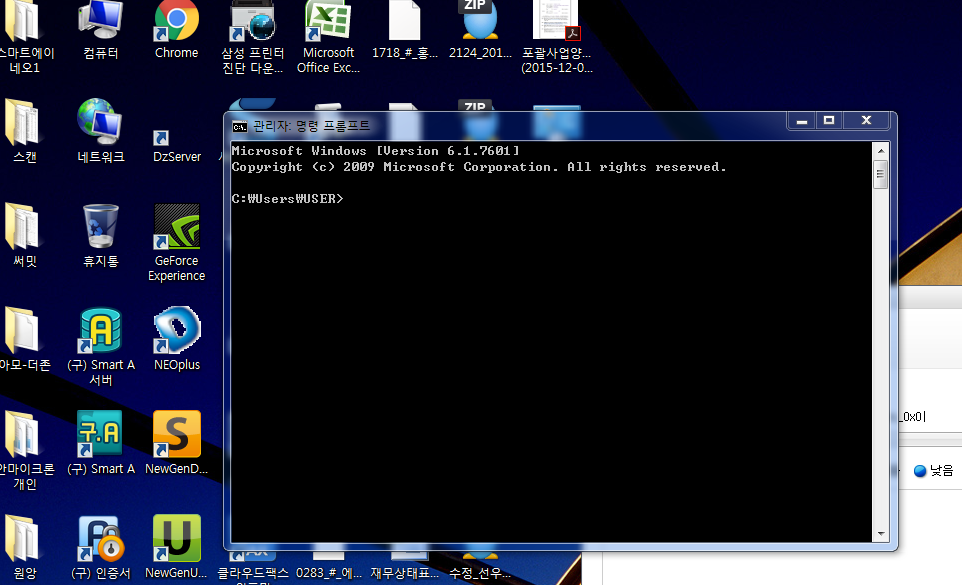The image size is (962, 585).
Task: Open the (구) 인증서 shortcut
Action: (101, 547)
